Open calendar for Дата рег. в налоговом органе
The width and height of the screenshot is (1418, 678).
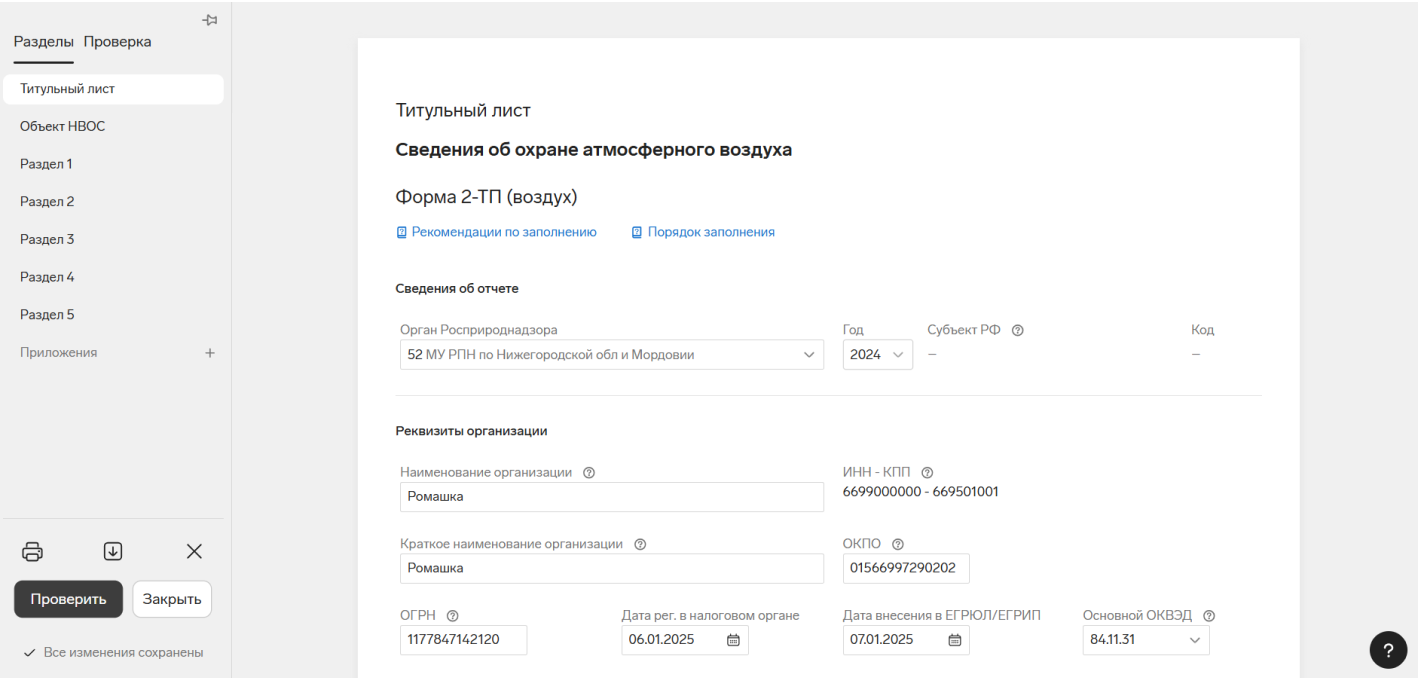coord(732,640)
